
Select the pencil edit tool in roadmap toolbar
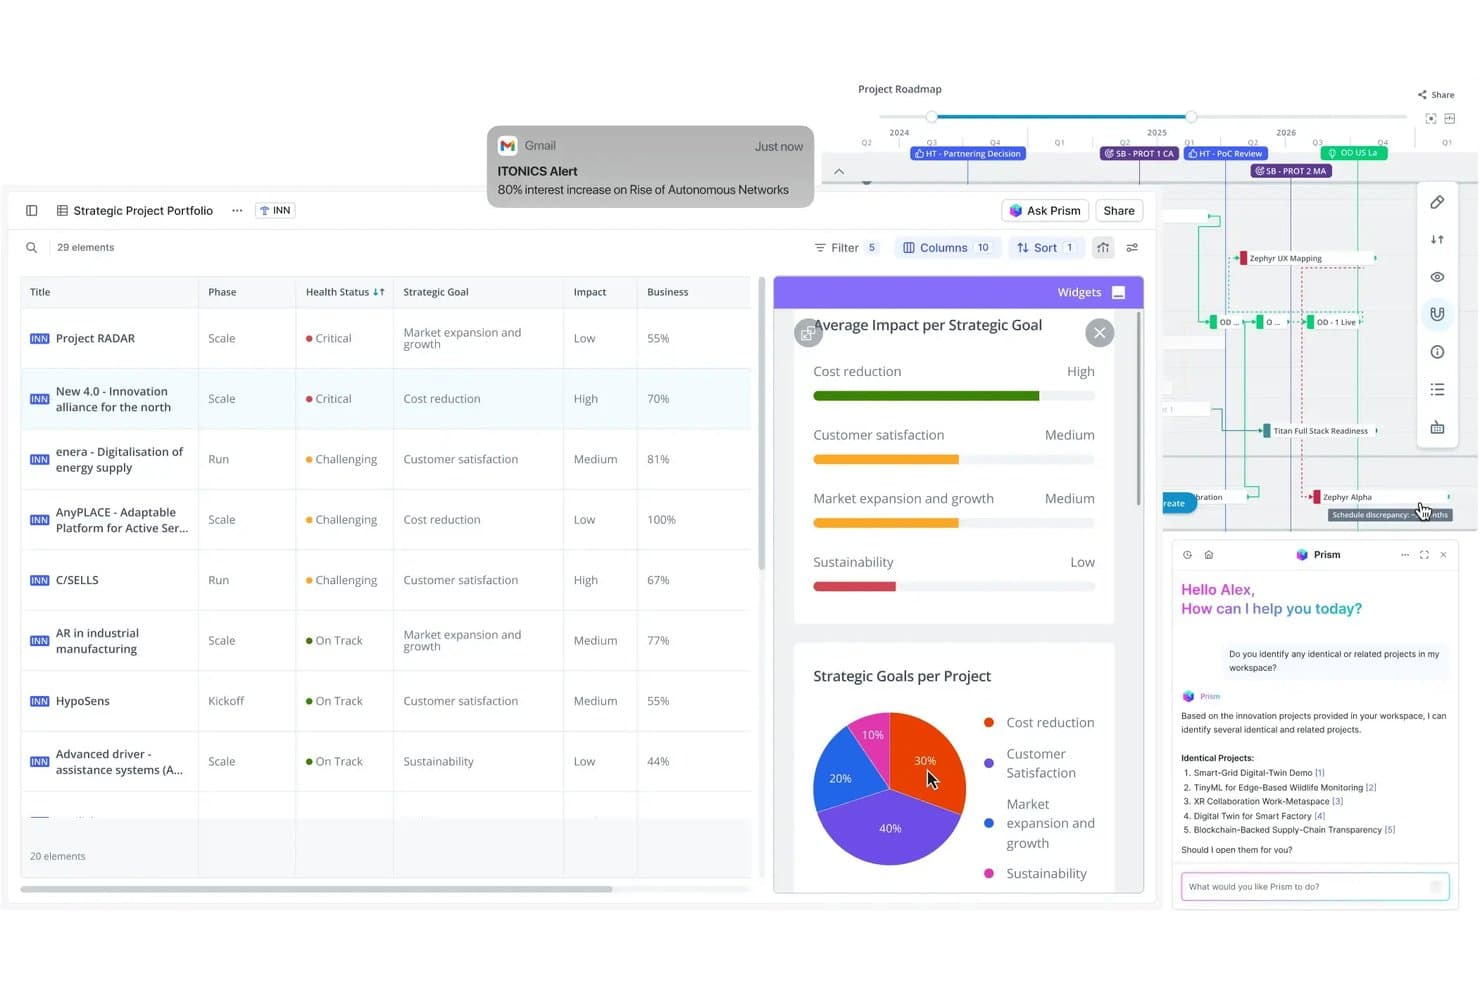pos(1437,202)
